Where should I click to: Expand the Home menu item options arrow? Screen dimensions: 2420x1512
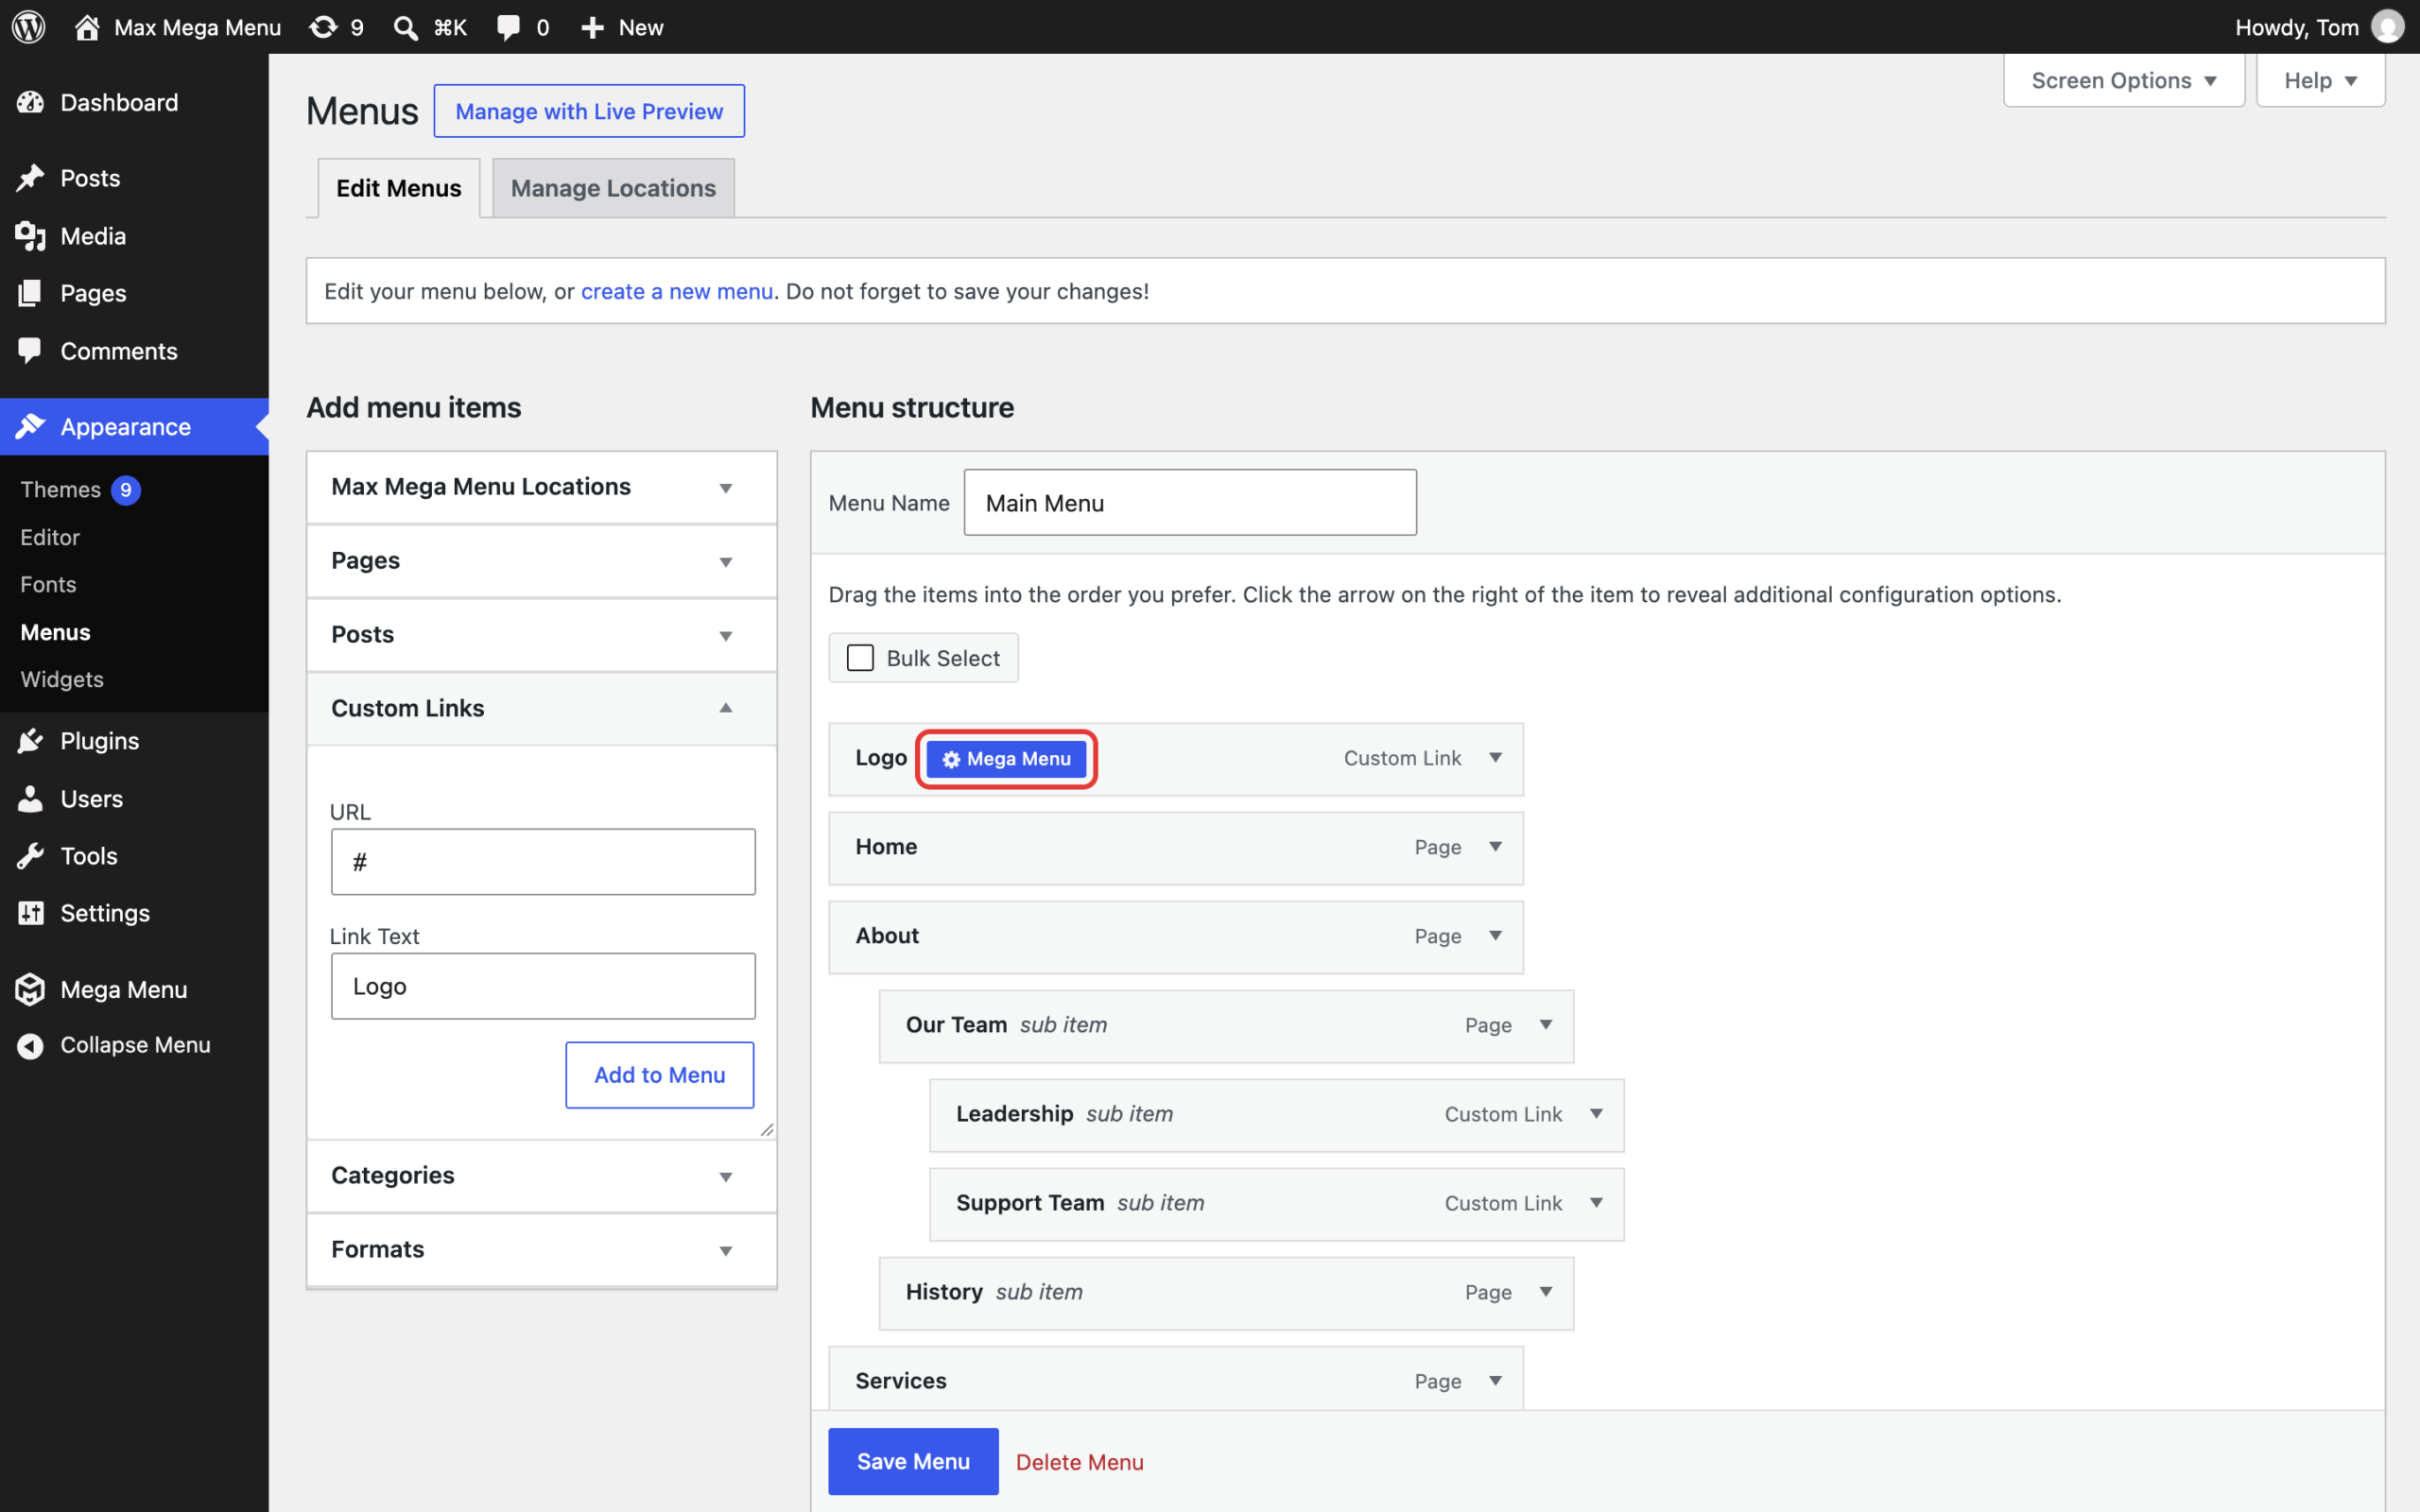click(x=1495, y=847)
